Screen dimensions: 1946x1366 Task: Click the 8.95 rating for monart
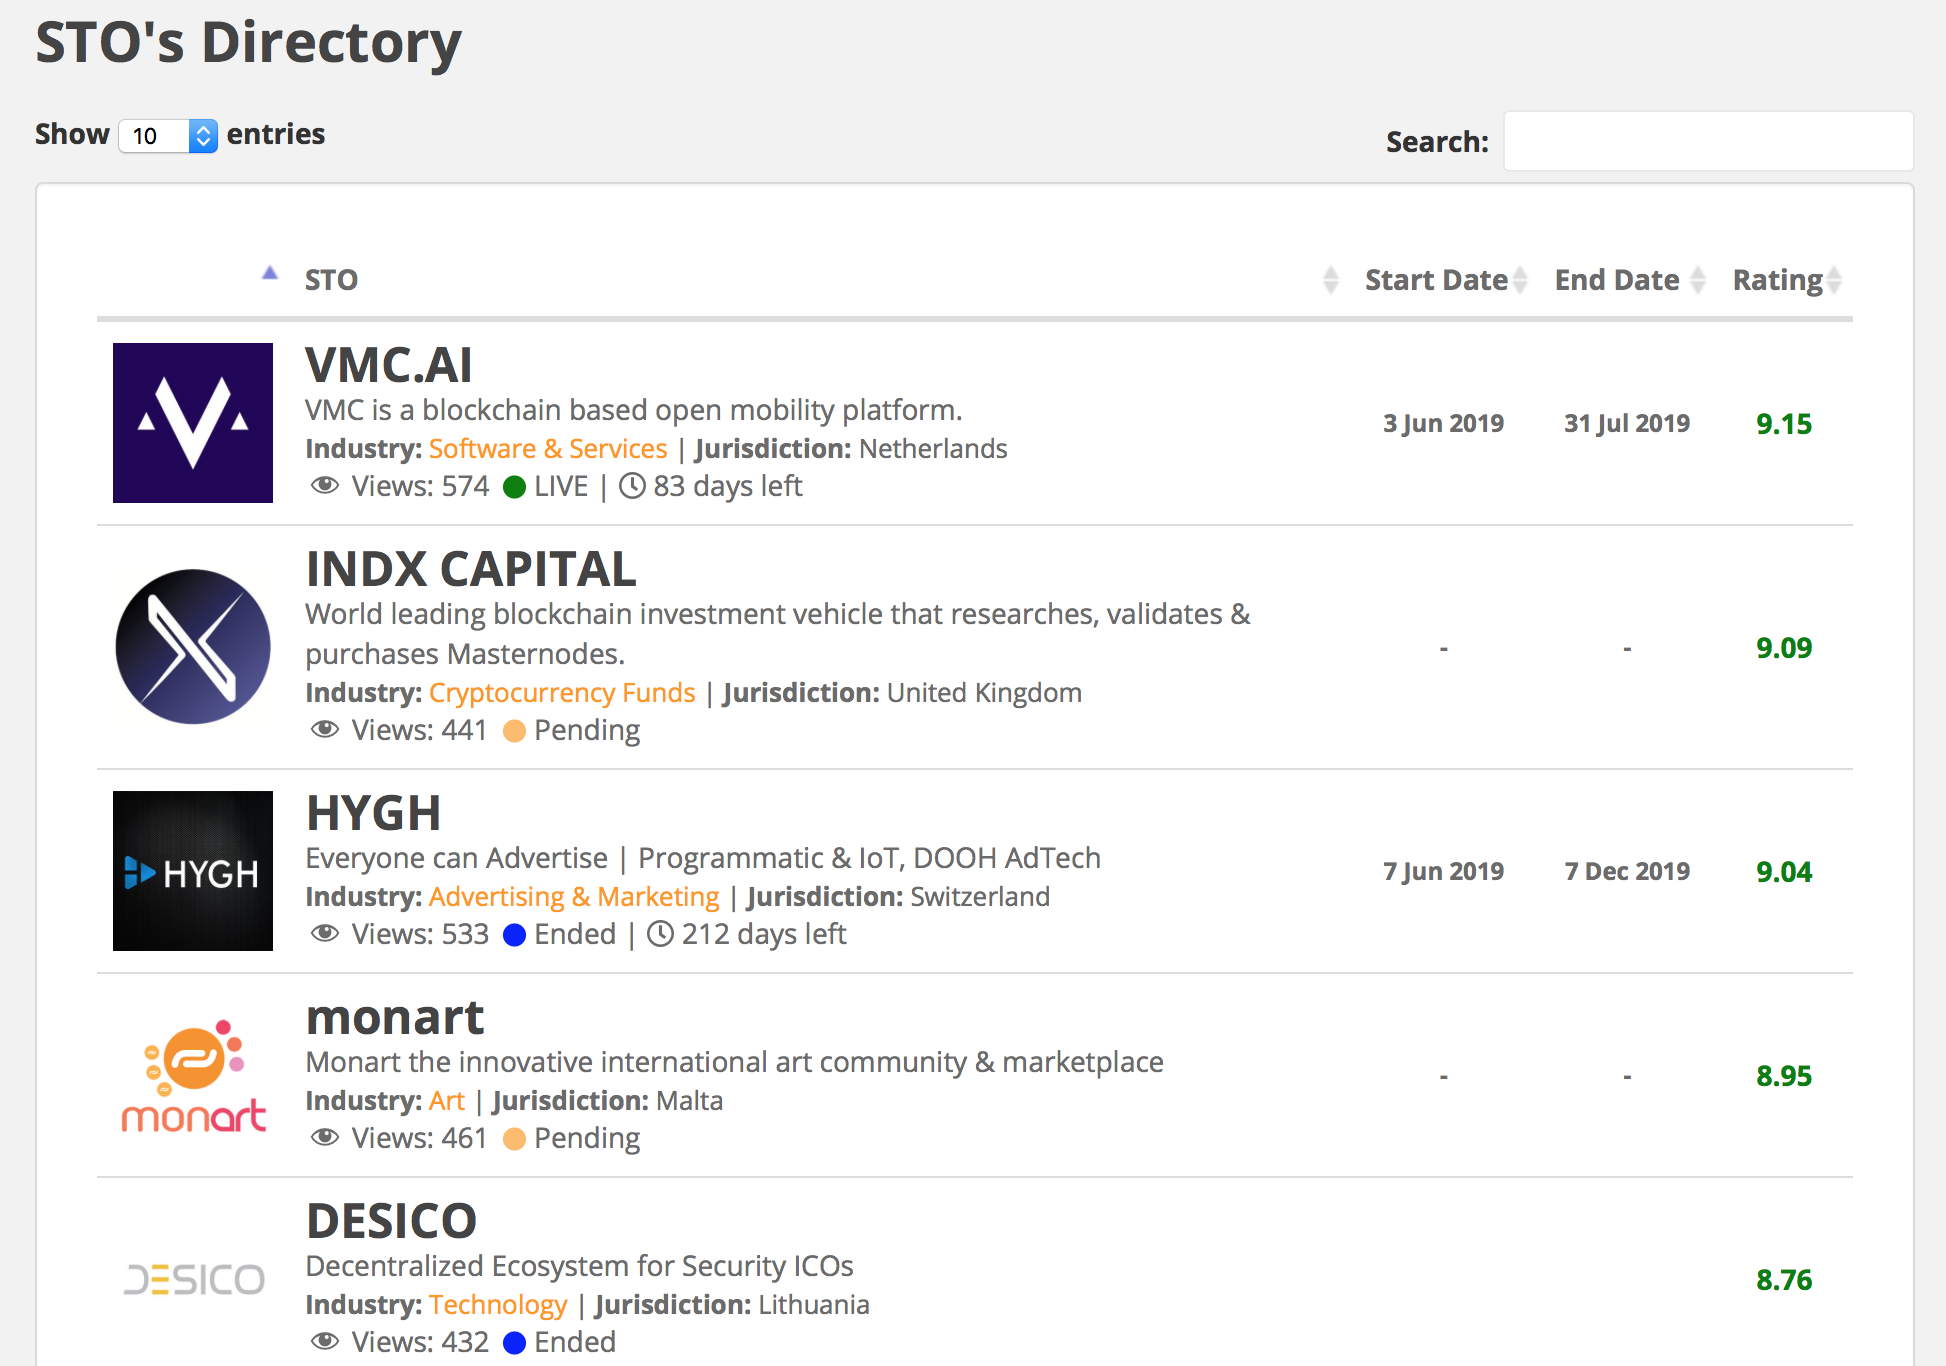(x=1784, y=1076)
